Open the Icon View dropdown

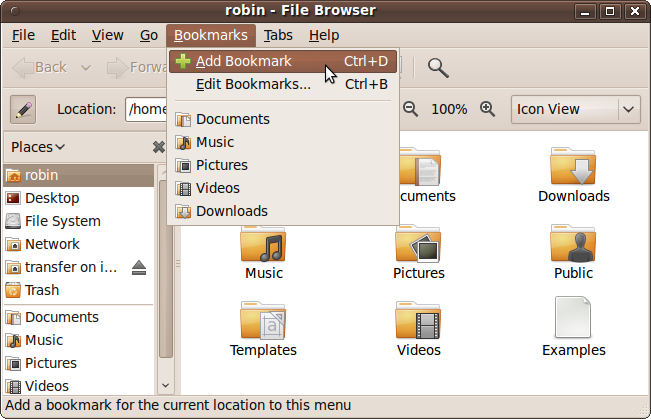[x=576, y=110]
